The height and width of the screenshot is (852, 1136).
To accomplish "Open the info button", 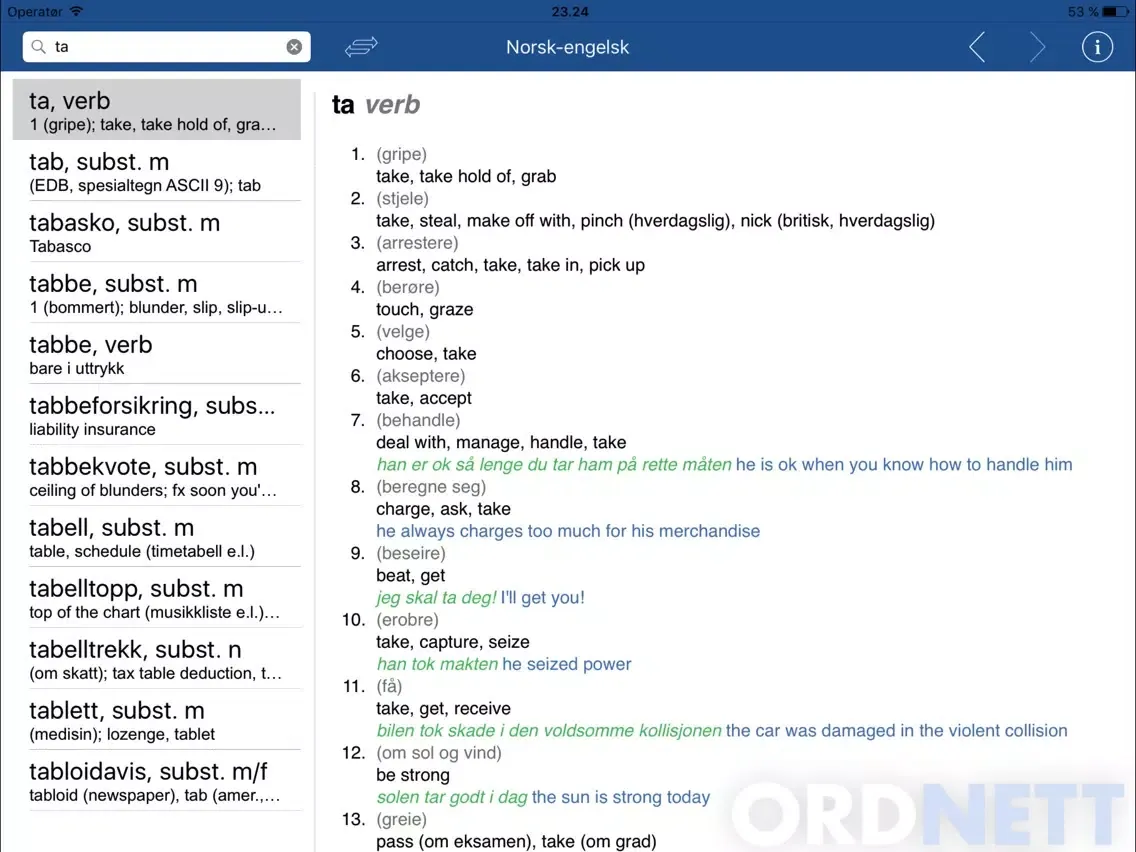I will [1097, 47].
